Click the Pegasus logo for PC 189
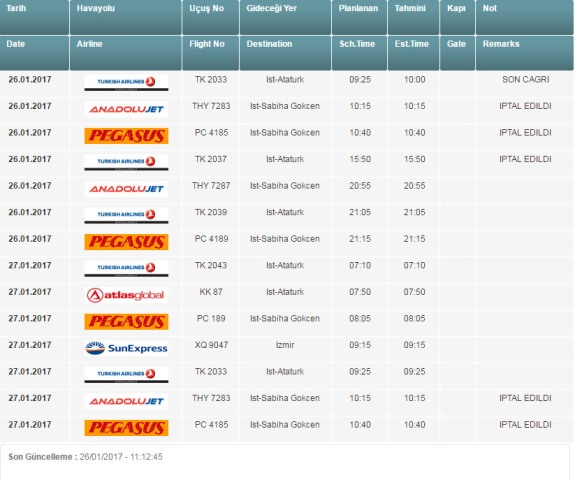The height and width of the screenshot is (480, 575). click(x=126, y=322)
